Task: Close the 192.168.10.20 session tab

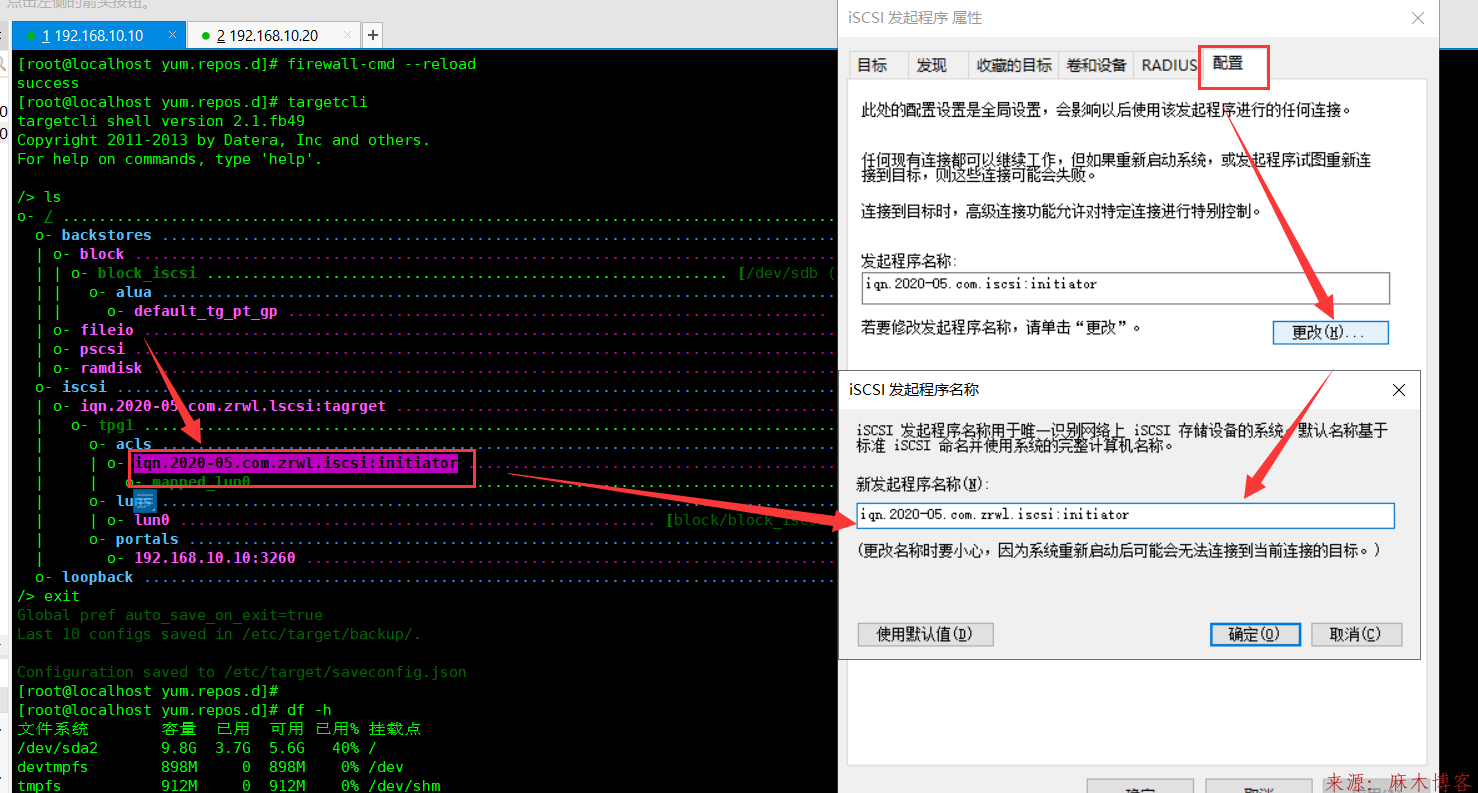Action: [x=348, y=35]
